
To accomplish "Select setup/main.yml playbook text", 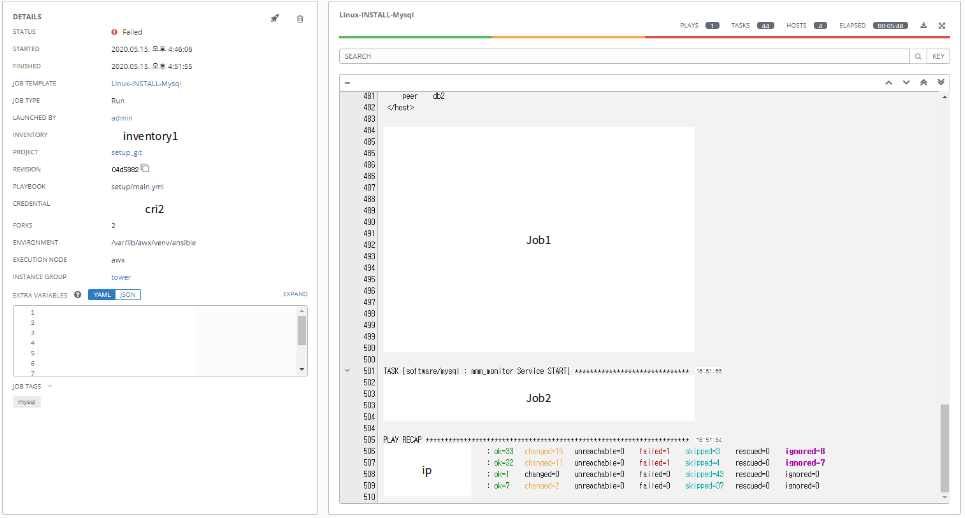I will [137, 186].
